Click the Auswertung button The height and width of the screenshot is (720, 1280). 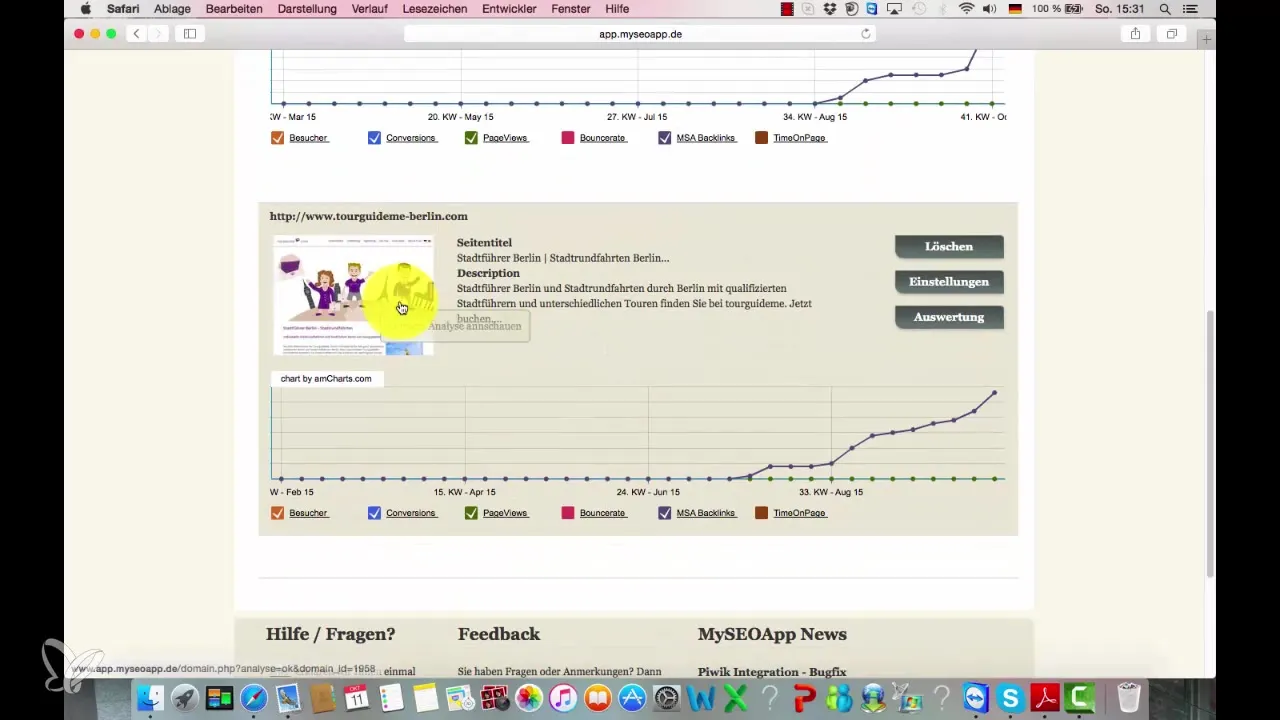pos(949,317)
